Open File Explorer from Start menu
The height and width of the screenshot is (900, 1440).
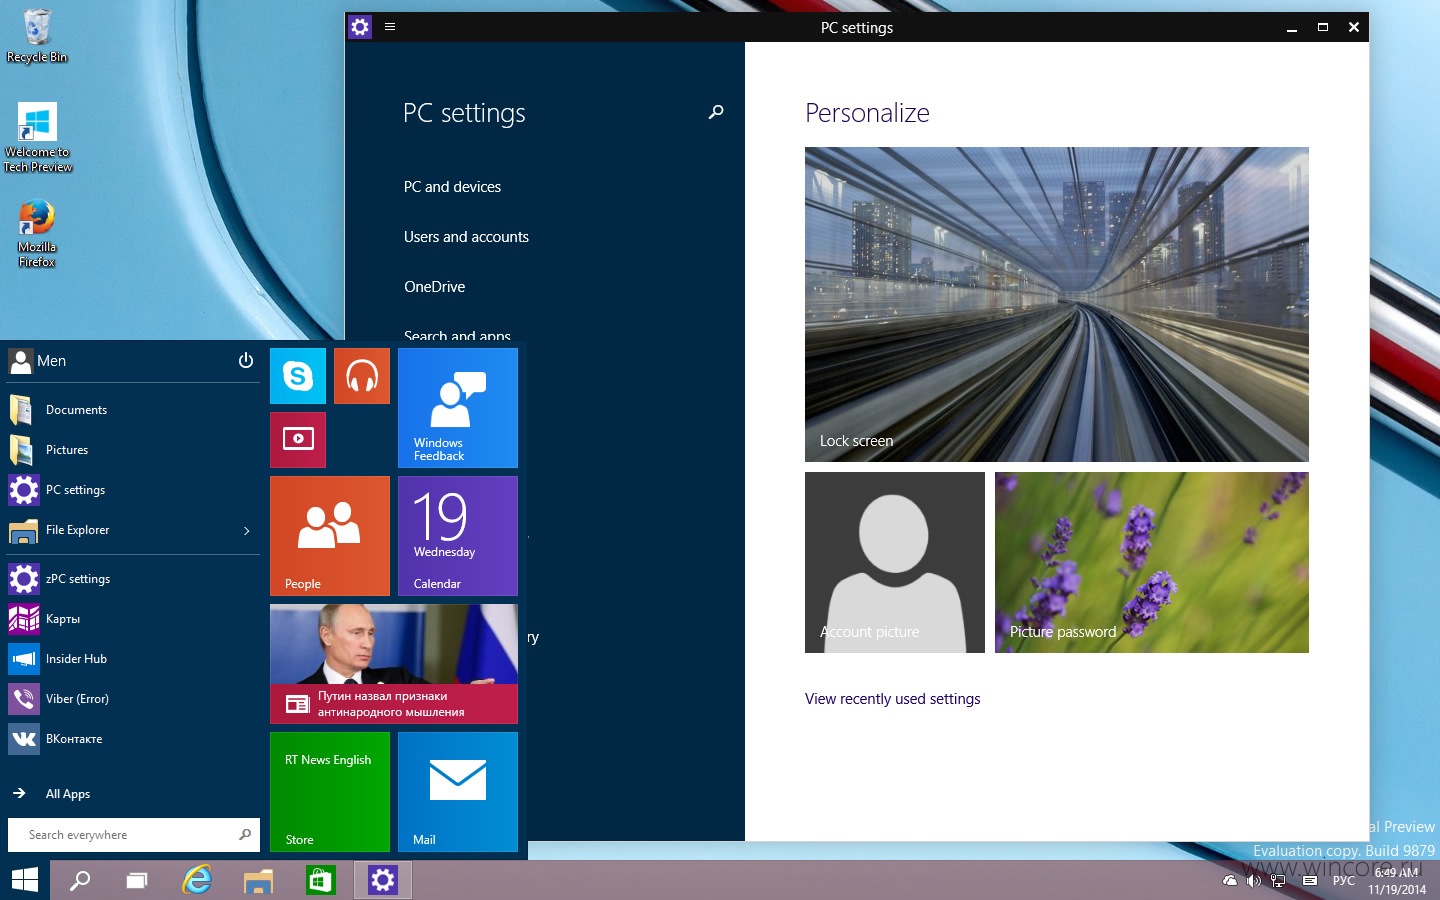point(118,530)
